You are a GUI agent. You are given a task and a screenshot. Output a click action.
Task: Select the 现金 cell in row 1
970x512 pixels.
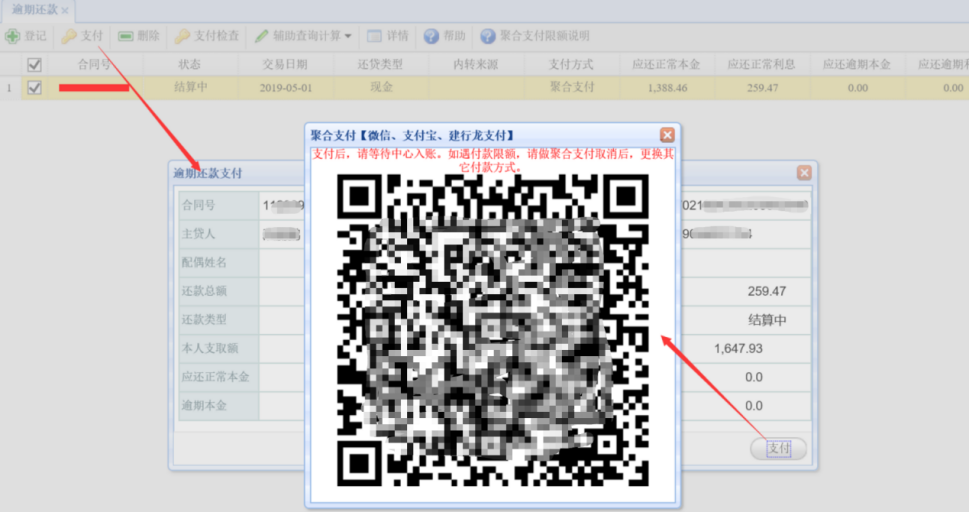click(x=380, y=88)
